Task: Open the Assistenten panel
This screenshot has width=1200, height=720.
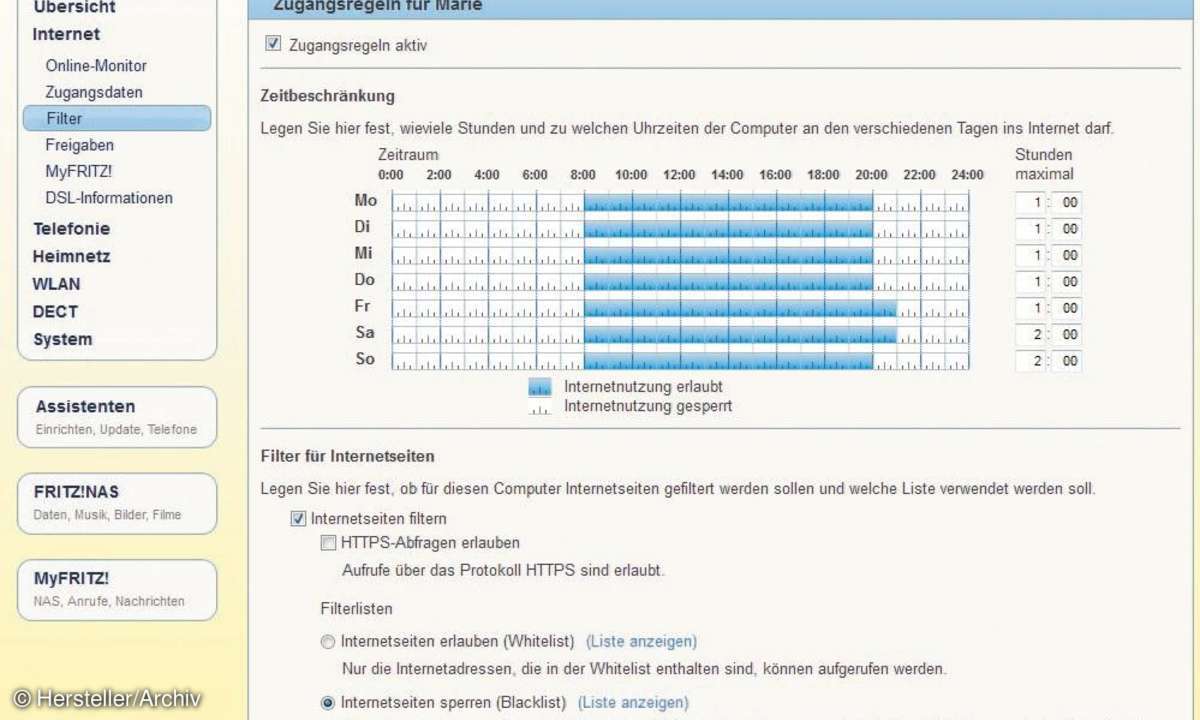Action: (x=117, y=417)
